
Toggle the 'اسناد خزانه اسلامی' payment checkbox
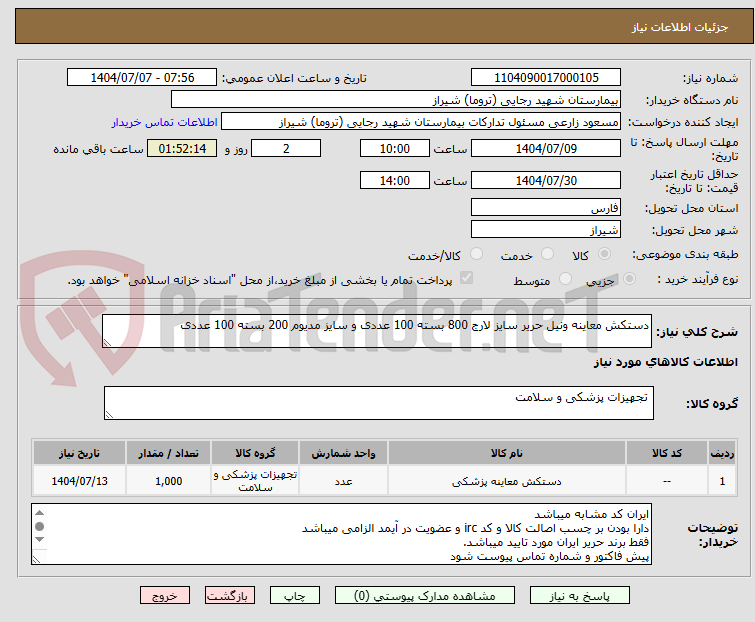point(466,279)
